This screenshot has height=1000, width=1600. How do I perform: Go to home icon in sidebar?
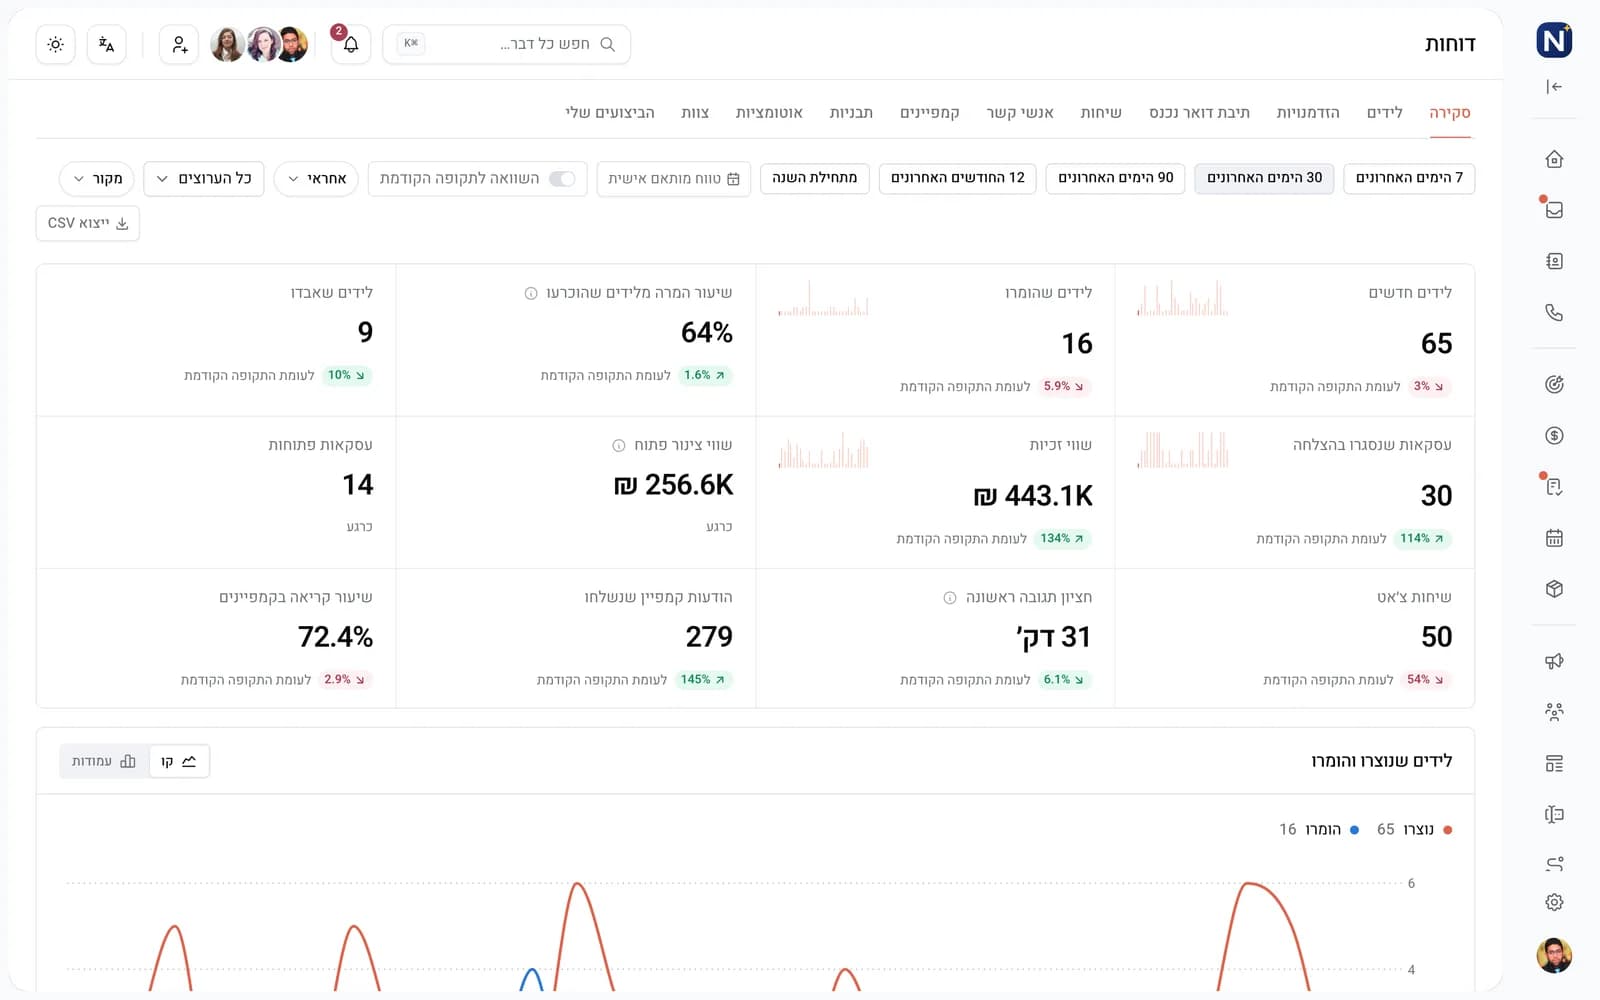click(x=1554, y=159)
